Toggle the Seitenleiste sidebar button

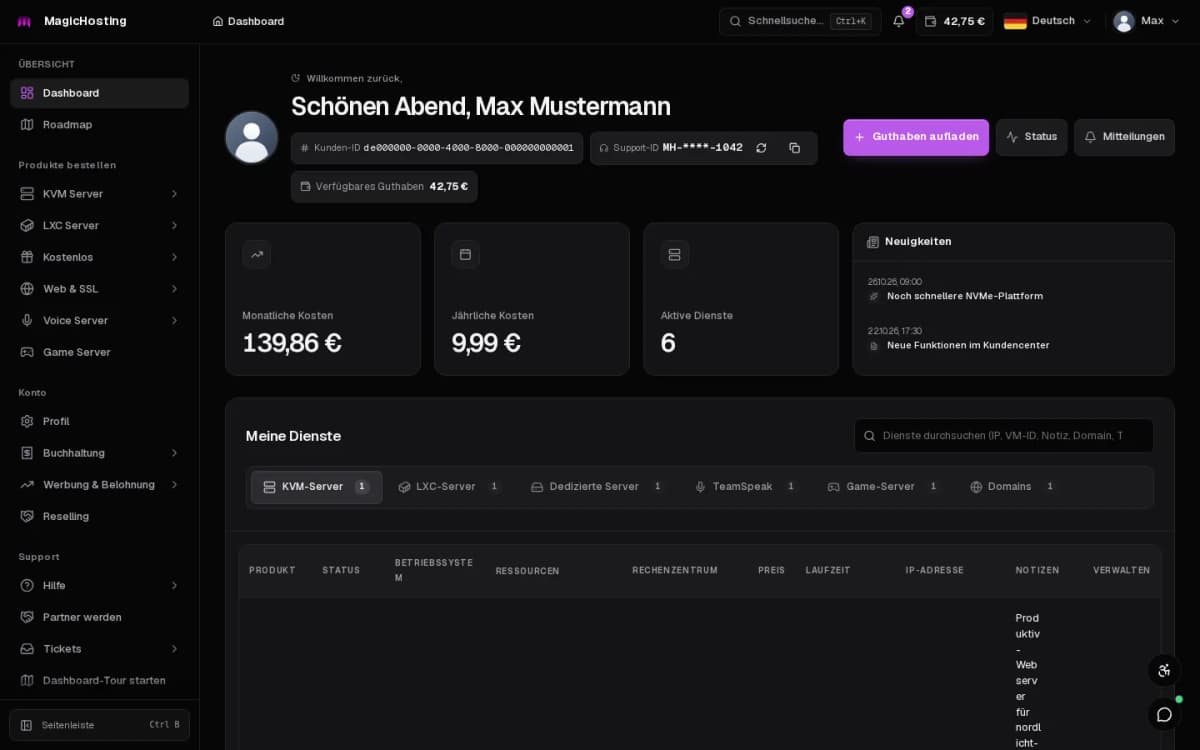pos(99,725)
